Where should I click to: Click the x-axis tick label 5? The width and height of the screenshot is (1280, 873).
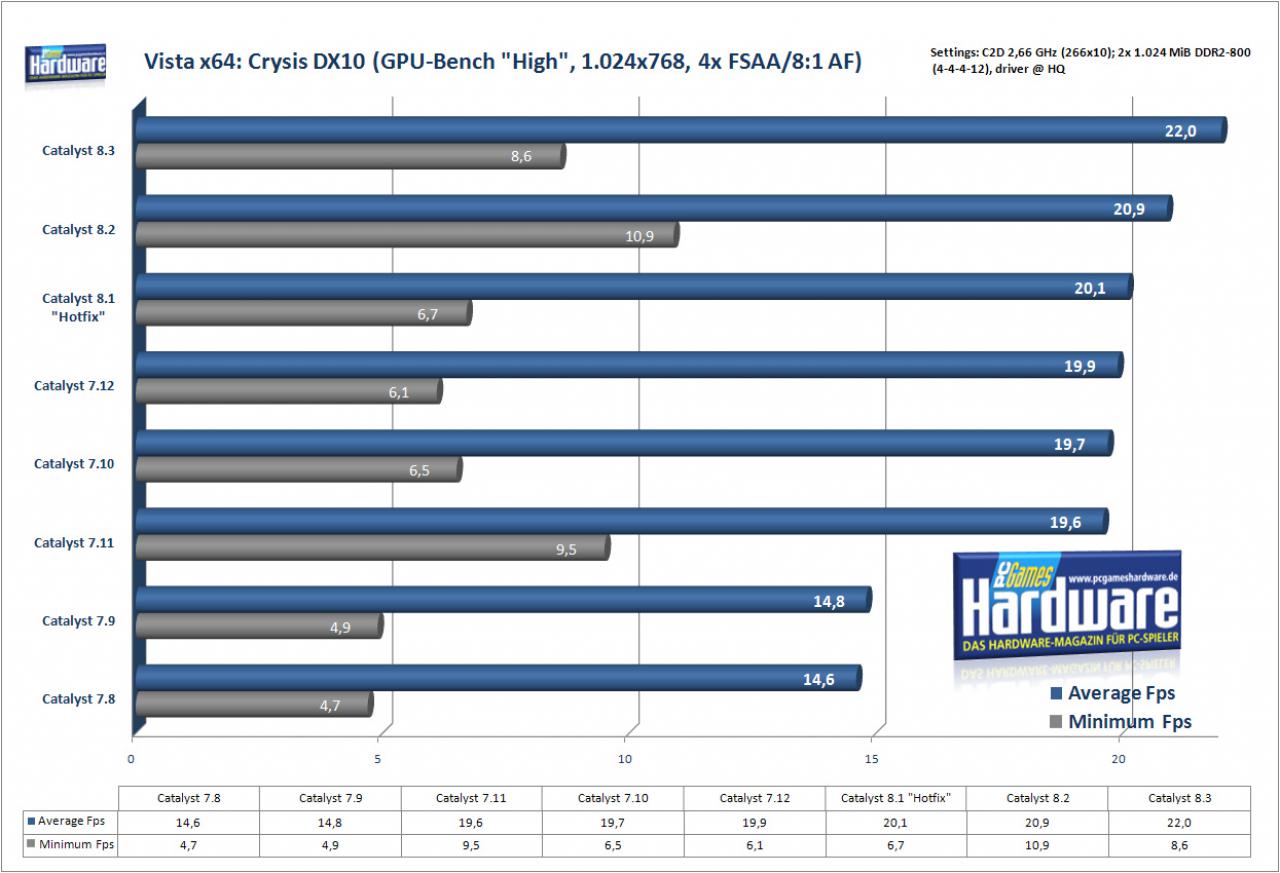(379, 760)
